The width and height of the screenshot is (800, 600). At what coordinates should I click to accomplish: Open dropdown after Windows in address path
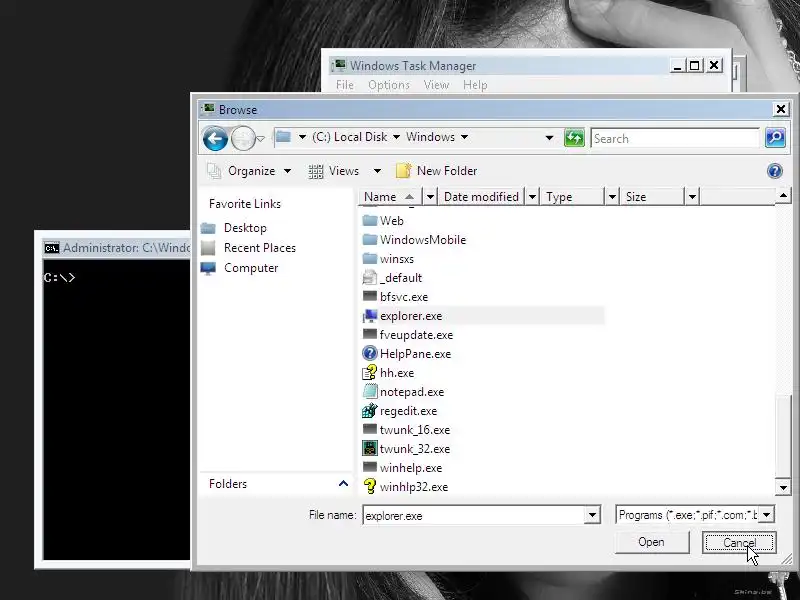click(464, 137)
